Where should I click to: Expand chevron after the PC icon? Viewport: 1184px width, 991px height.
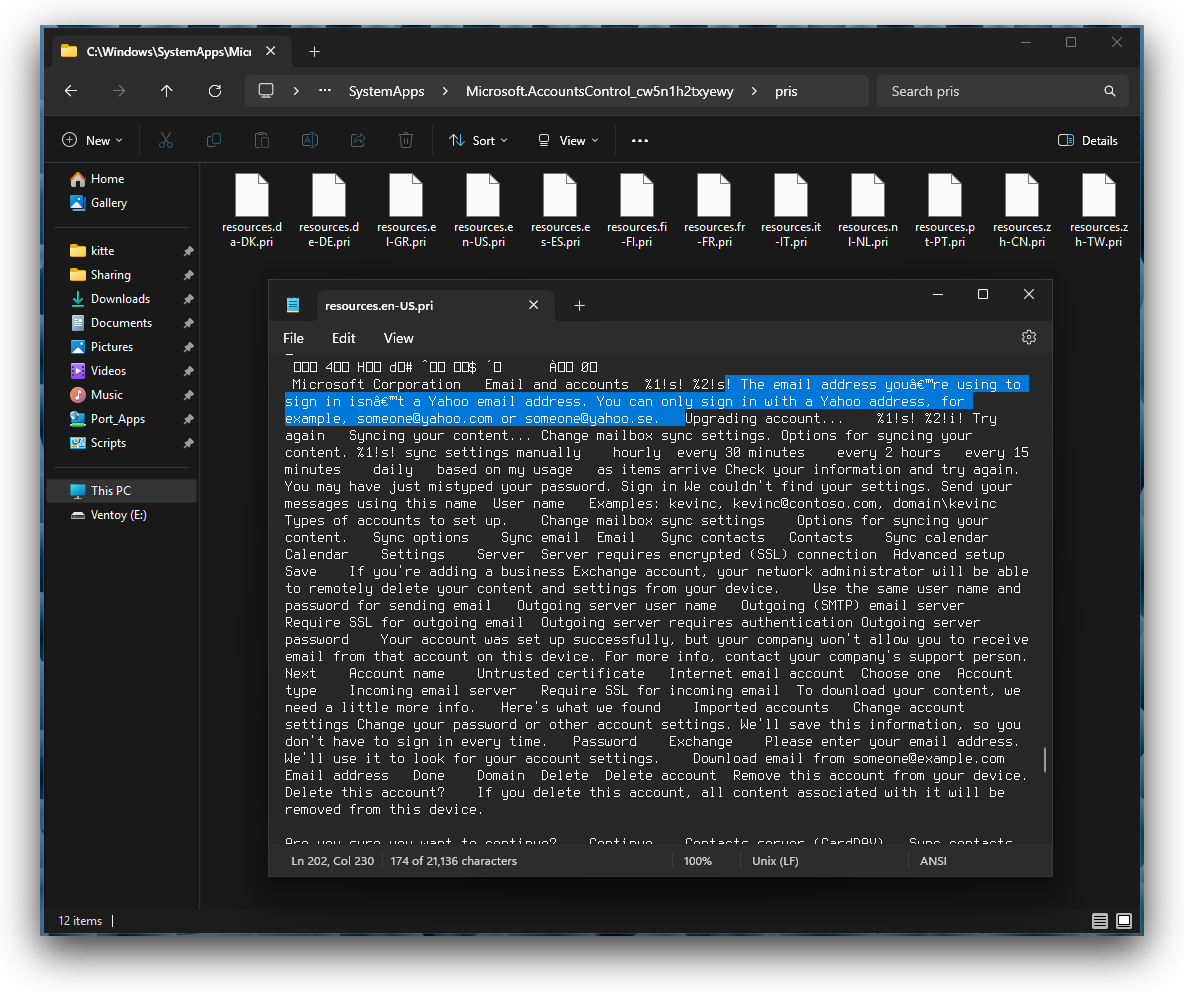coord(296,91)
